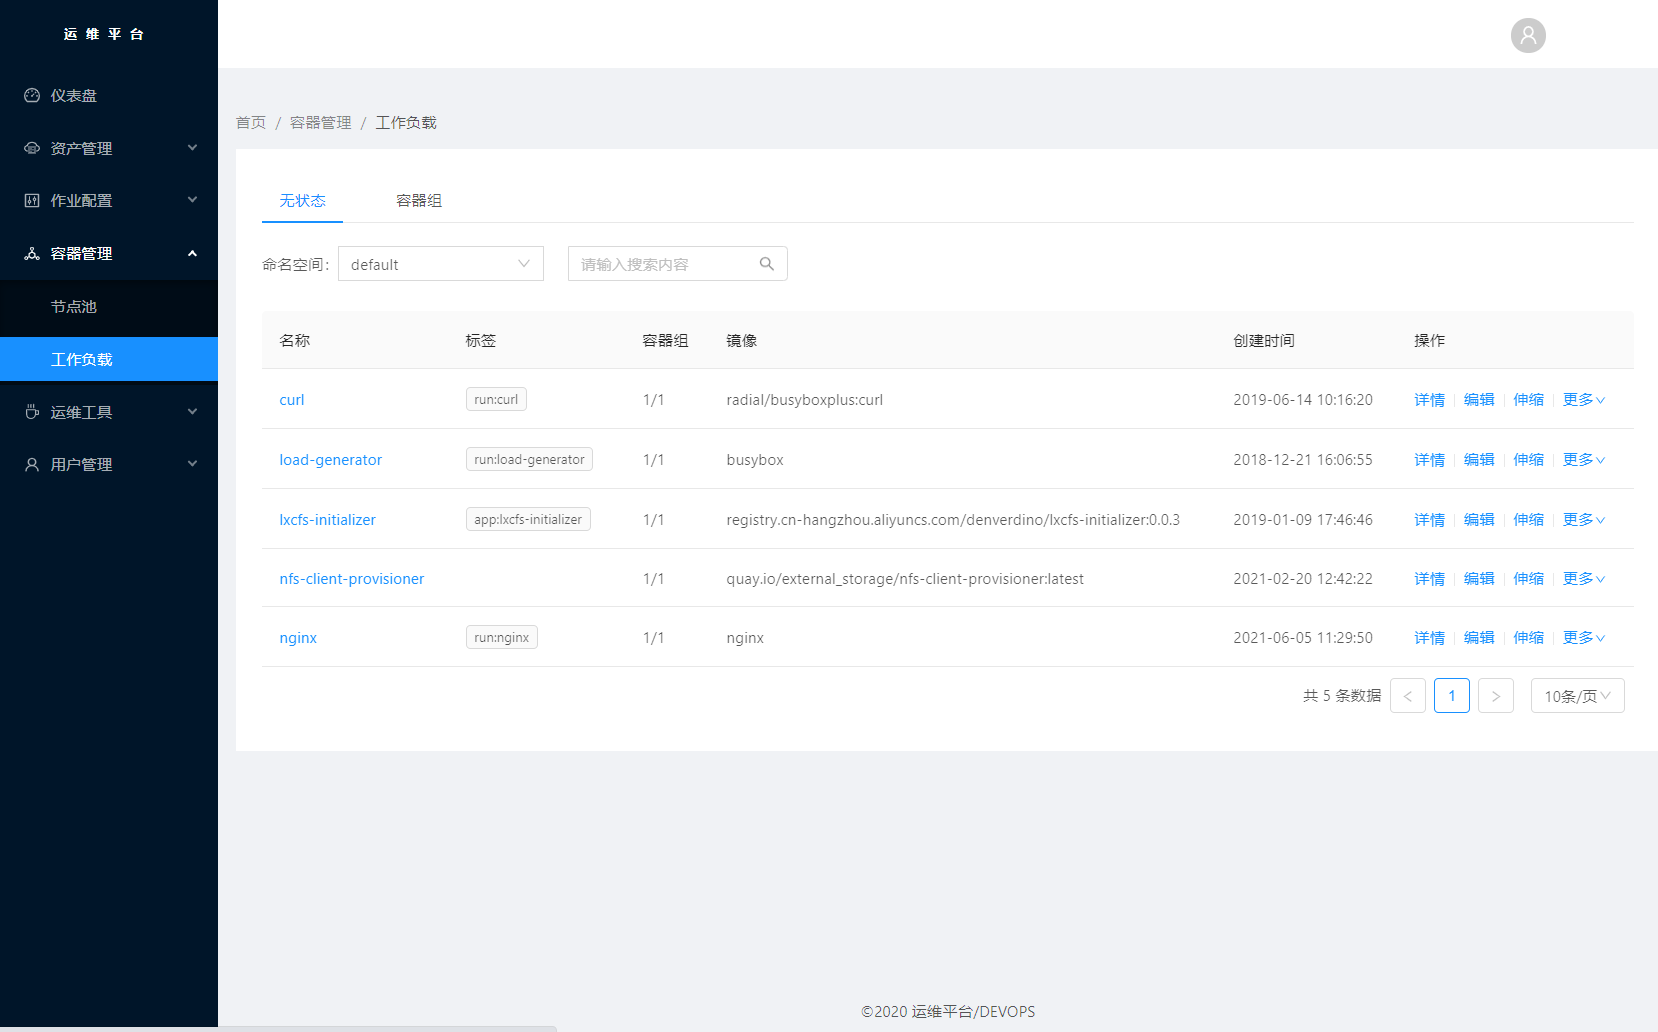Viewport: 1658px width, 1032px height.
Task: Focus the 请输入搜索内容 search field
Action: pyautogui.click(x=678, y=264)
